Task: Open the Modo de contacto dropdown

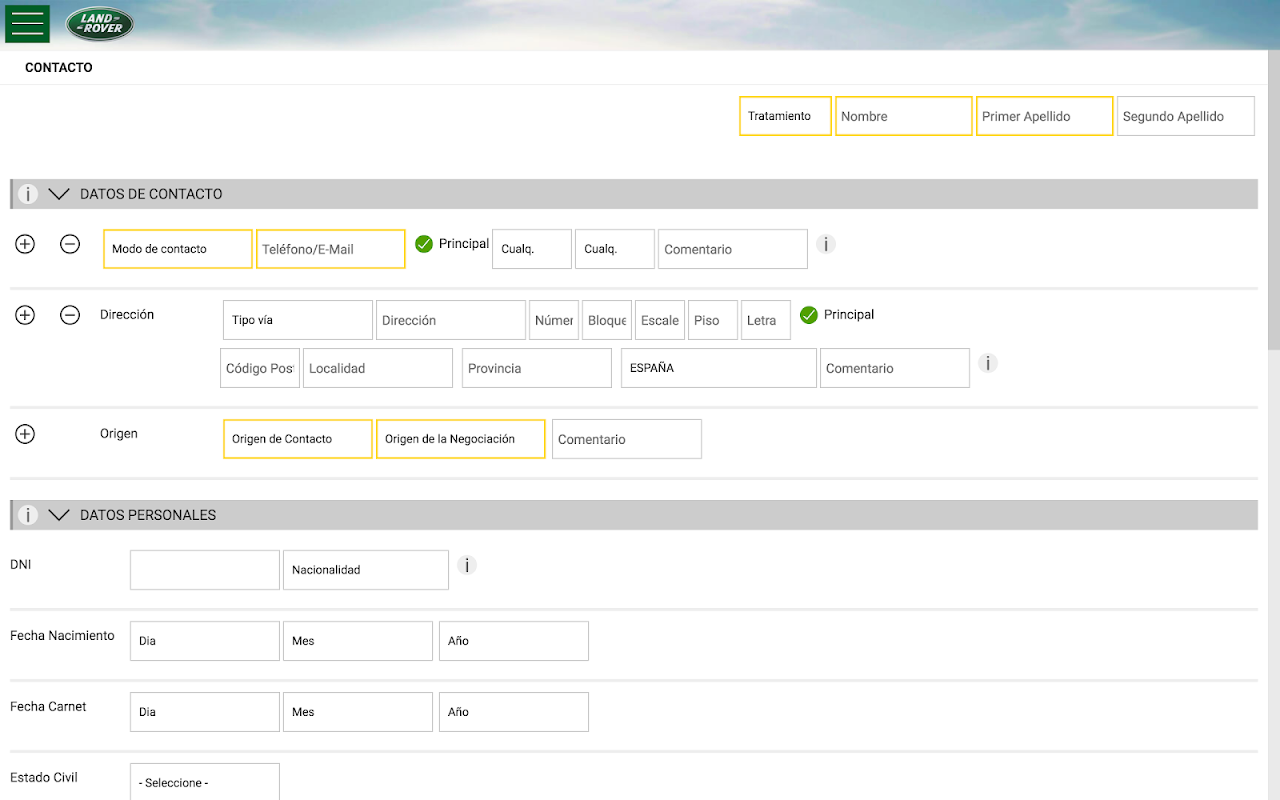Action: (x=178, y=249)
